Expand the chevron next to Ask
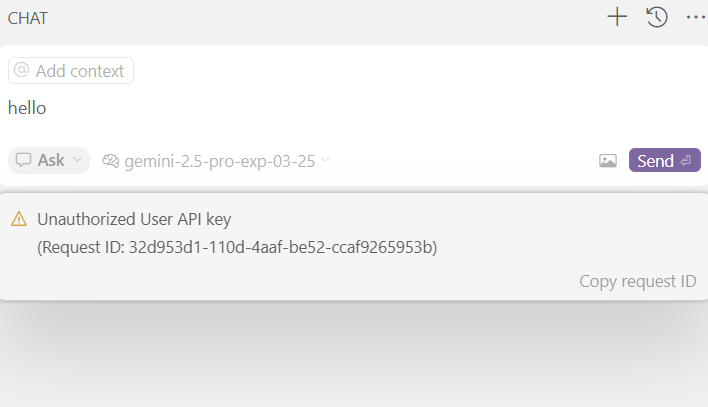Screen dimensions: 708x407 tap(77, 159)
